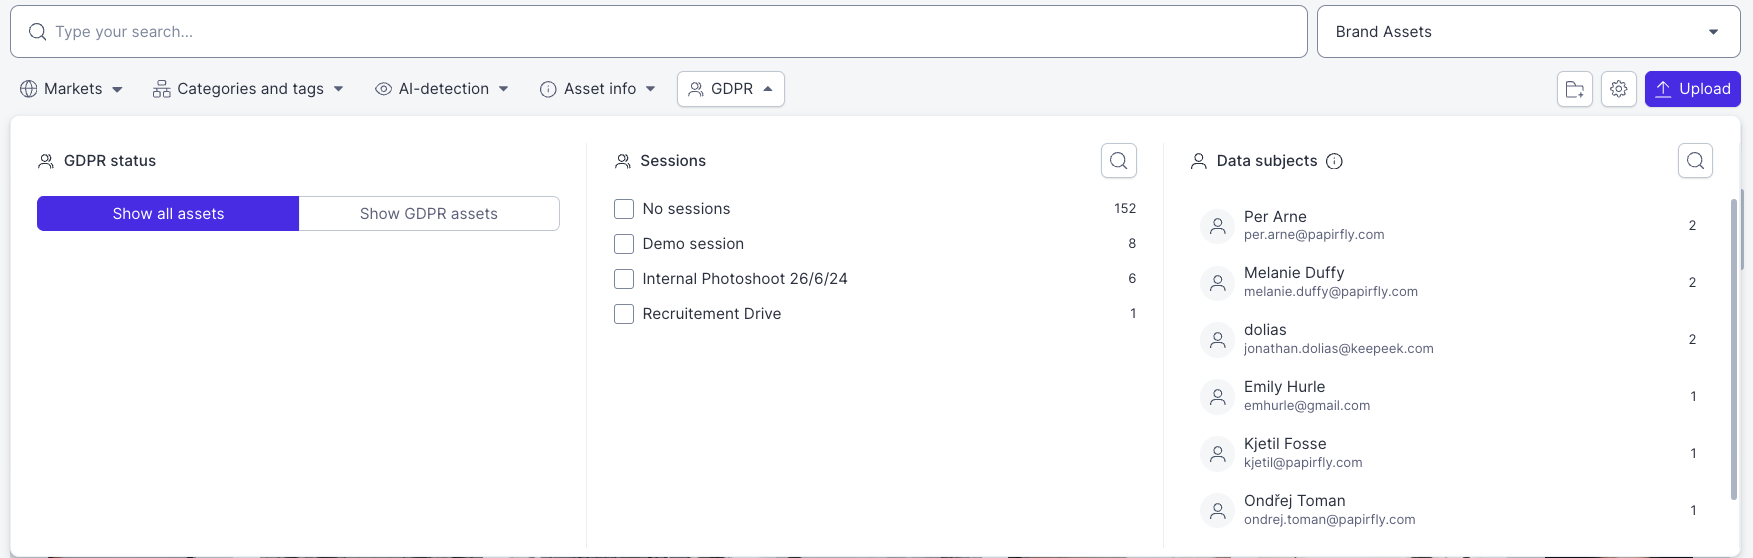Click the Demo session label text
The image size is (1753, 558).
[x=693, y=244]
